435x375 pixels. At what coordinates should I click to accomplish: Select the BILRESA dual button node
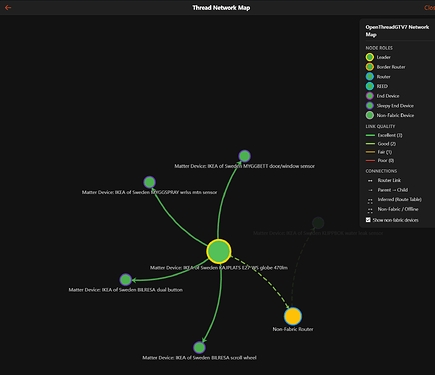pos(126,280)
